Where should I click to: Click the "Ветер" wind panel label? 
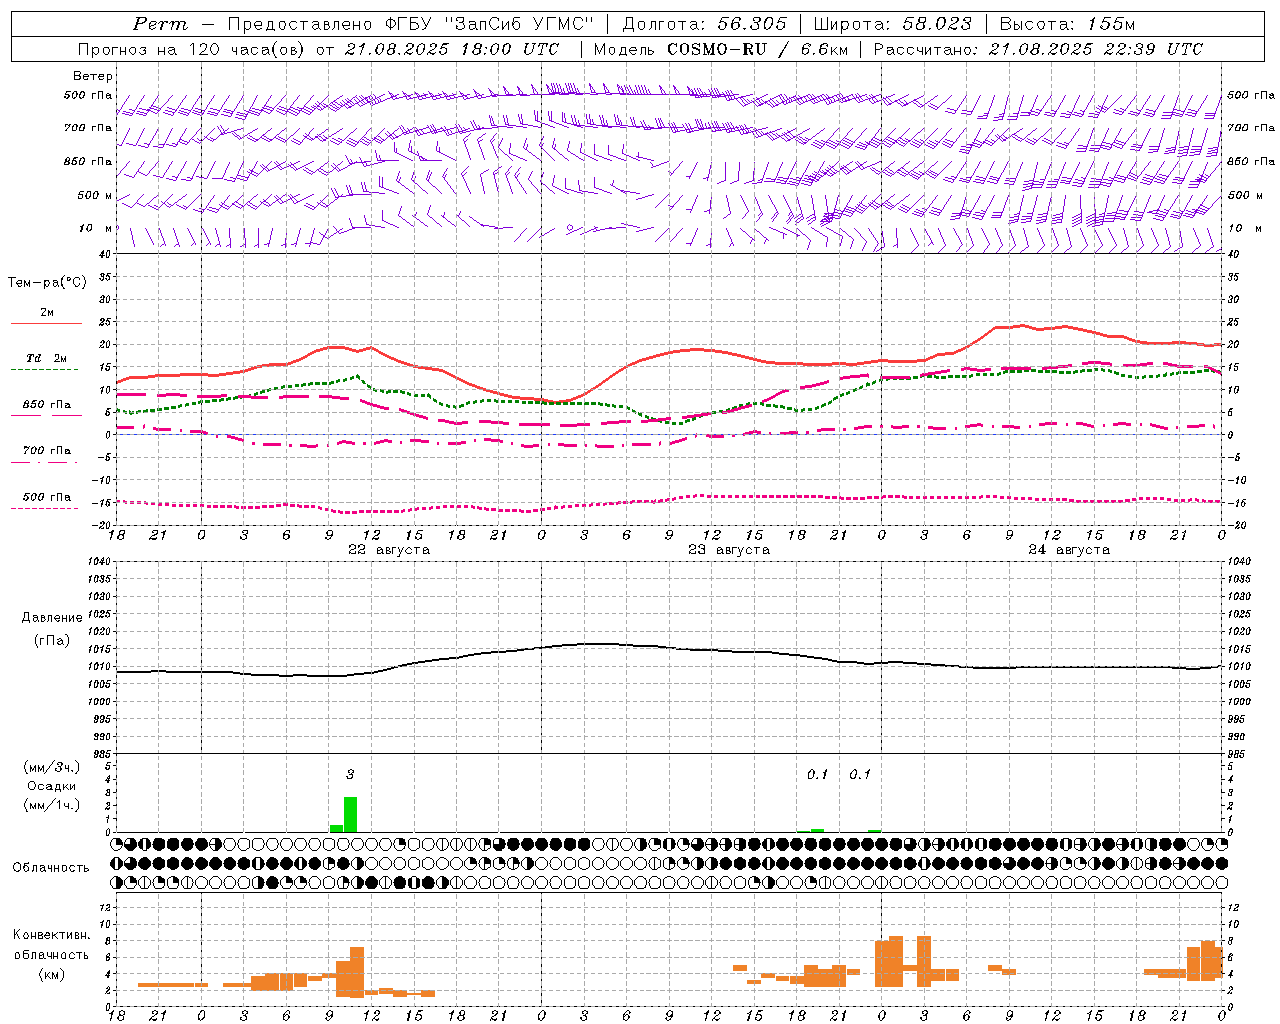[x=93, y=76]
